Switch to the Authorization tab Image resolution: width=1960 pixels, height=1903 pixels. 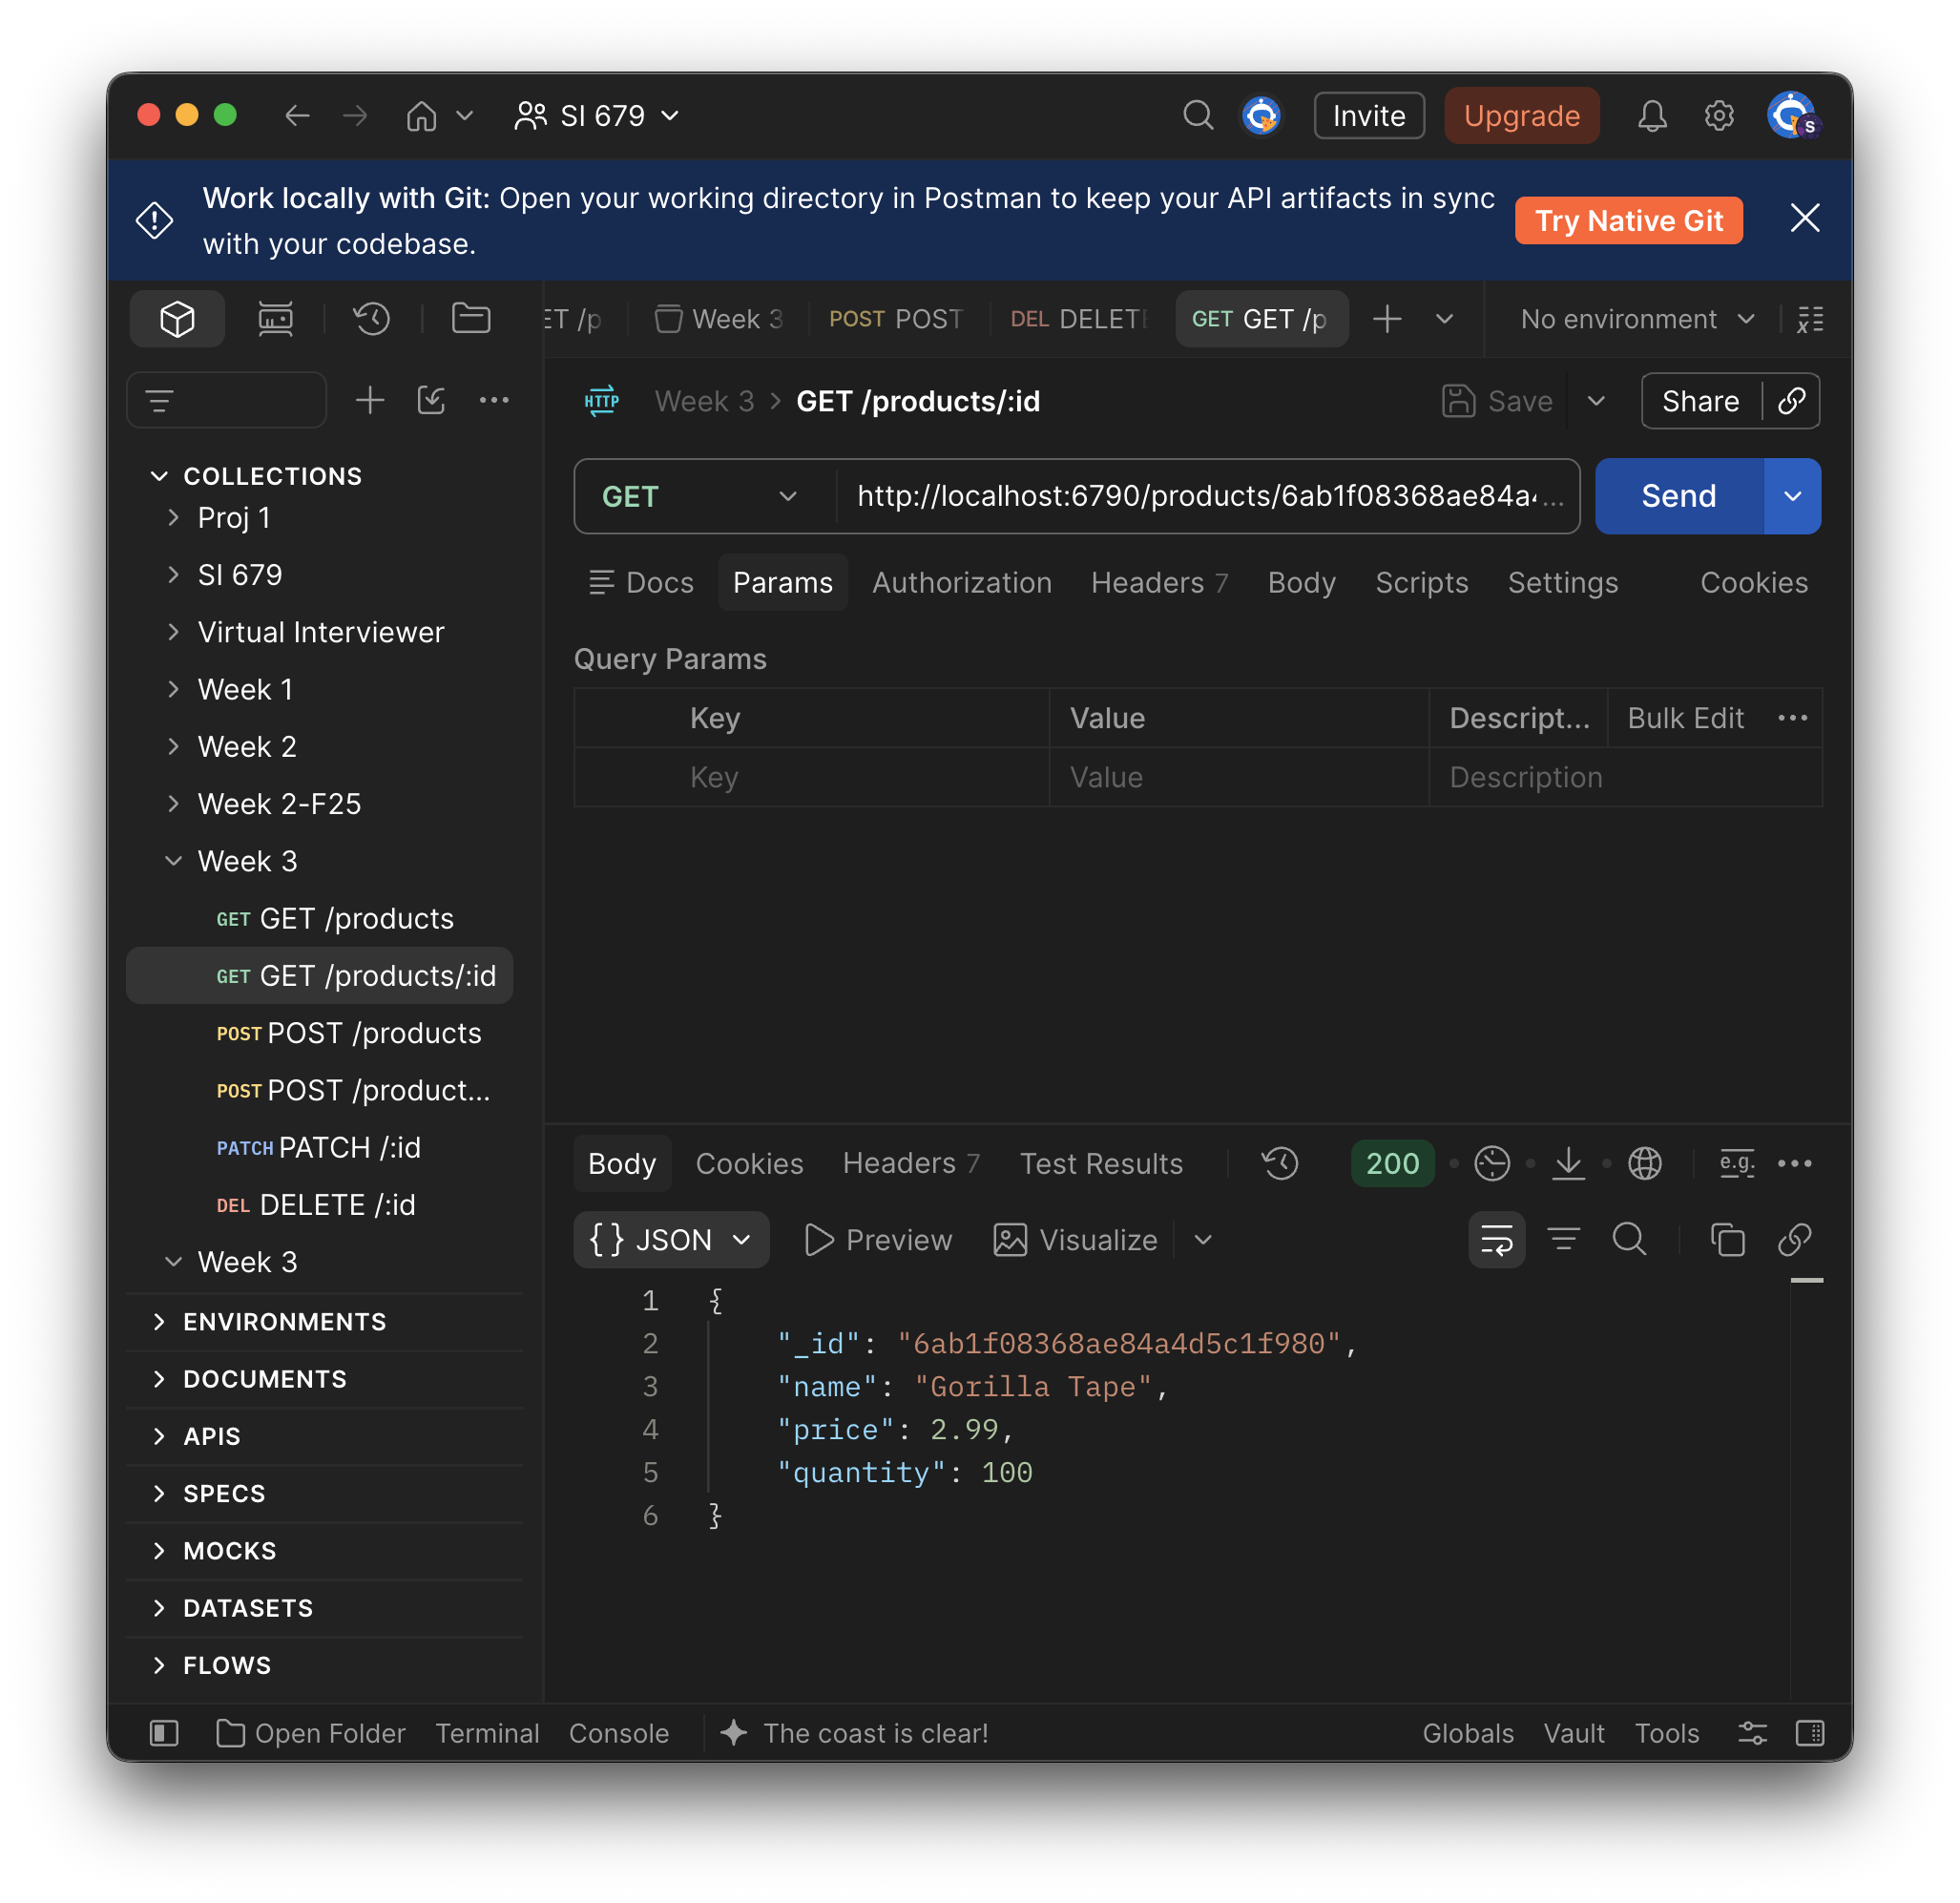tap(961, 582)
